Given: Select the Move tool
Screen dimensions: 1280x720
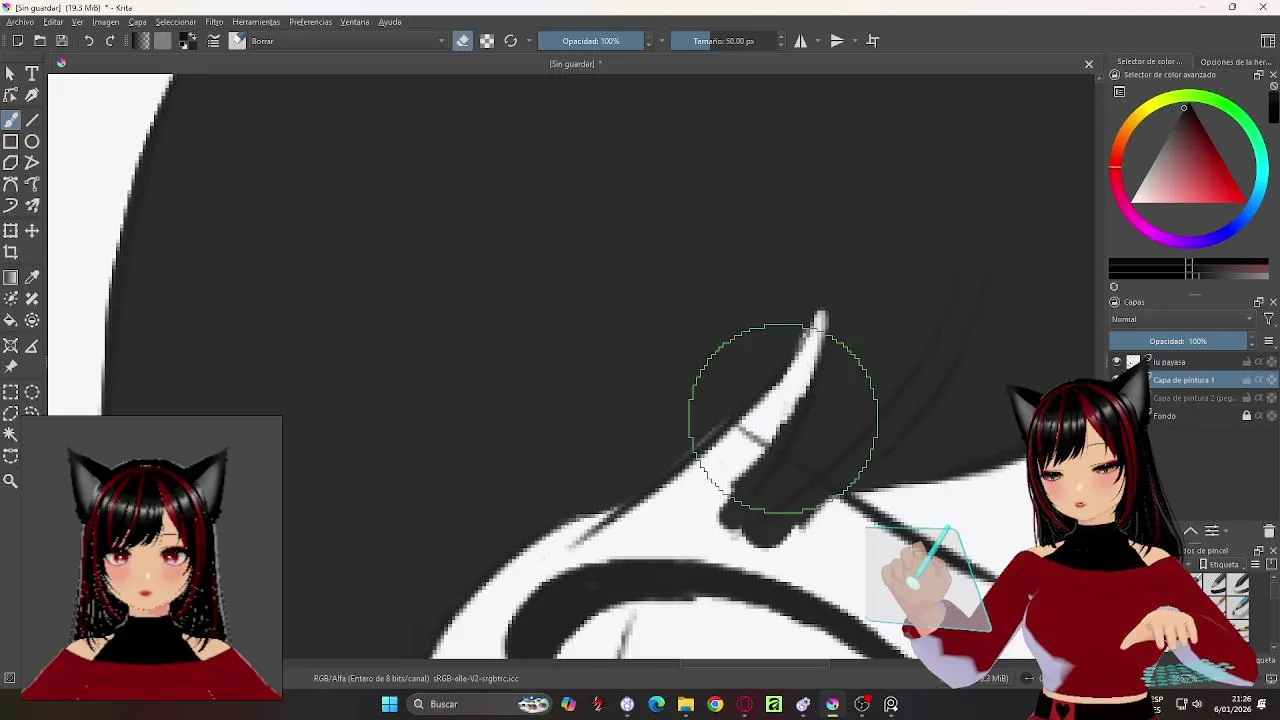Looking at the screenshot, I should click(32, 231).
